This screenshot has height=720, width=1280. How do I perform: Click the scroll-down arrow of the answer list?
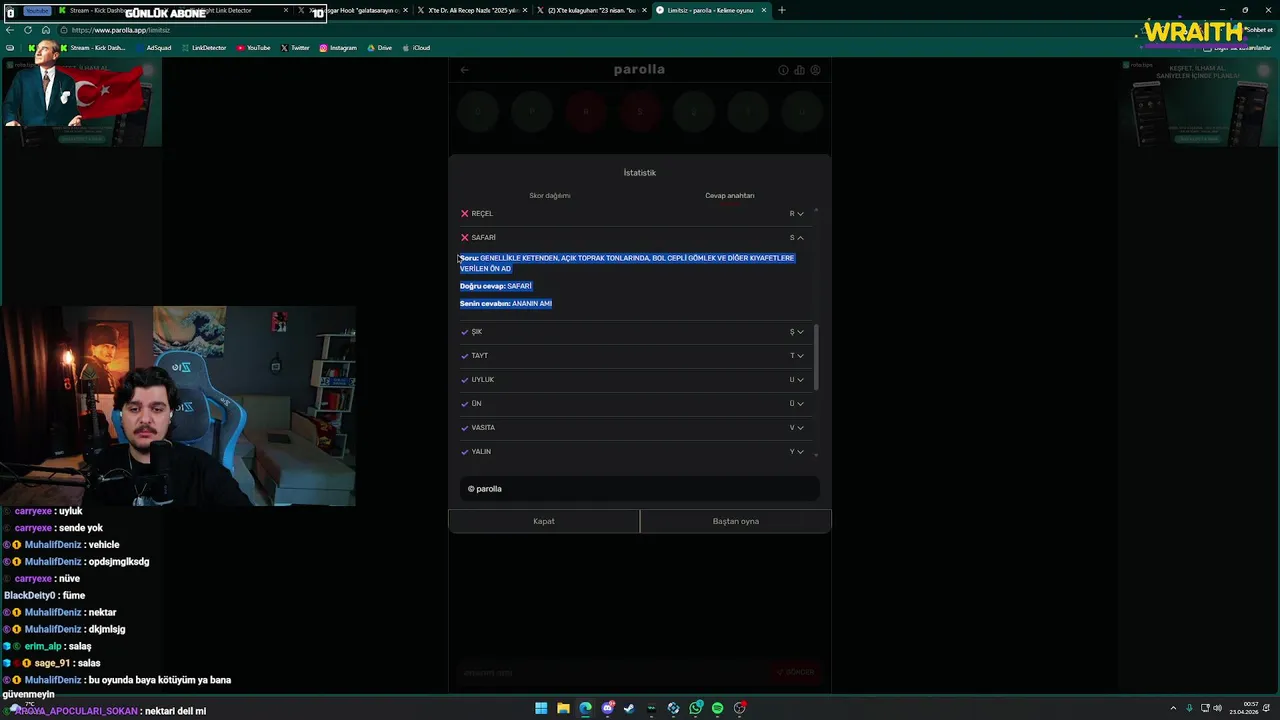point(816,455)
